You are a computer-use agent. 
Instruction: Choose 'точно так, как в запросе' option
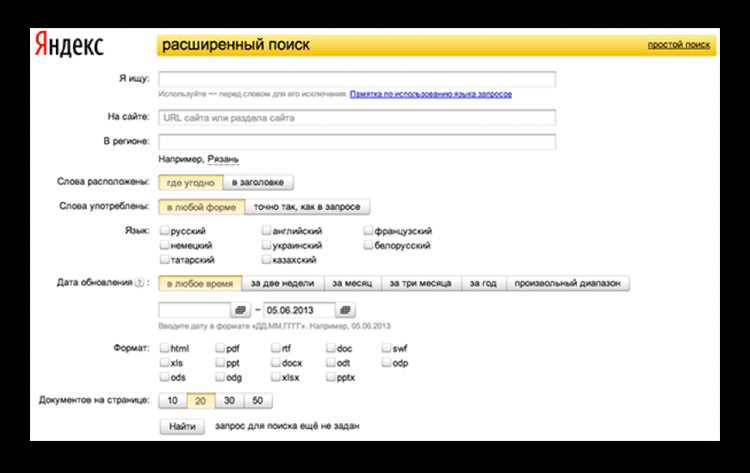point(307,207)
